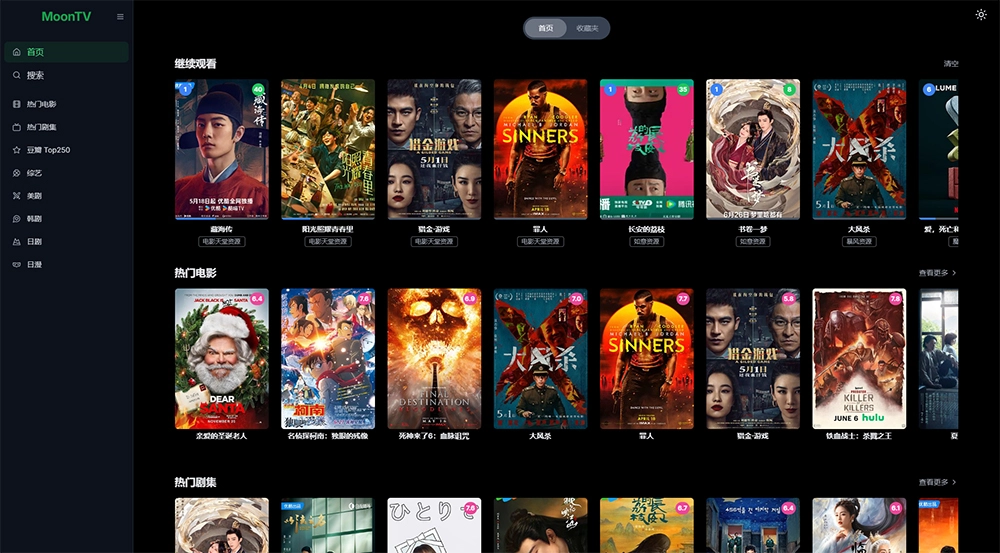Click the icon beside 韩剧
Image resolution: width=1000 pixels, height=553 pixels.
click(x=17, y=219)
